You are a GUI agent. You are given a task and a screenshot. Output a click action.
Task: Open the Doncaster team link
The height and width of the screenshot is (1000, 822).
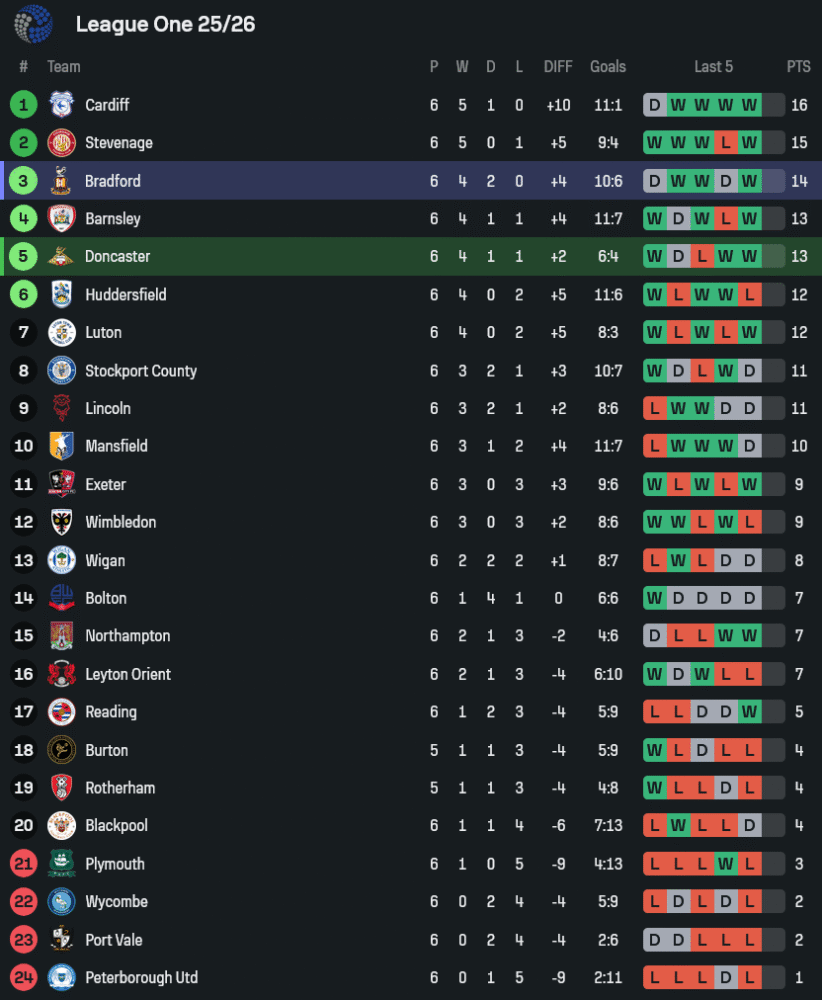(117, 257)
